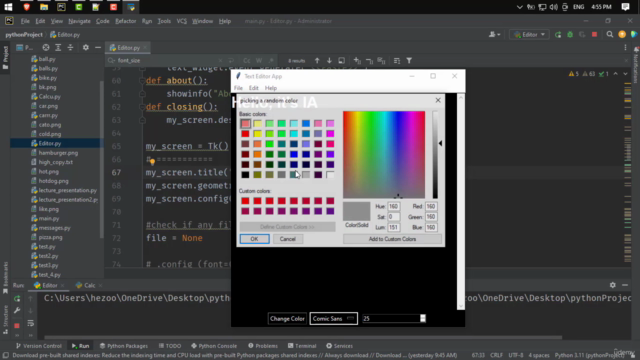Image resolution: width=640 pixels, height=360 pixels.
Task: Select hamburger.png in project tree
Action: 58,153
